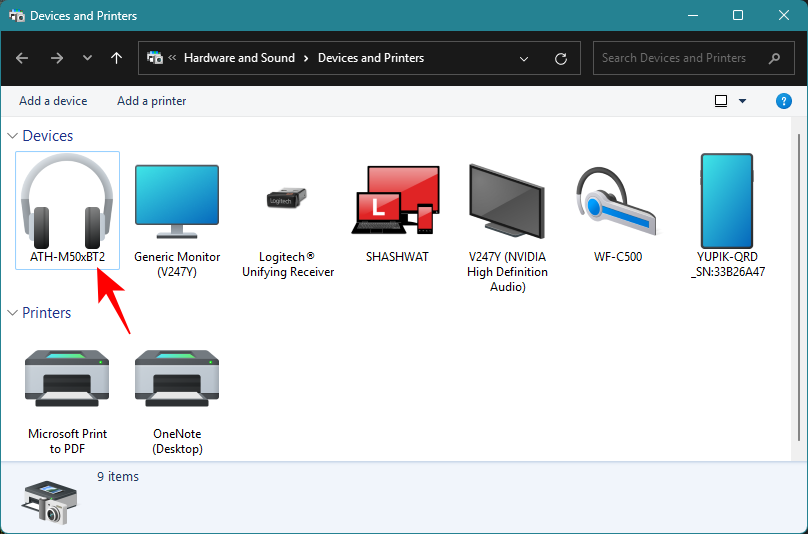Click the chevron between breadcrumb segments
The height and width of the screenshot is (534, 808).
coord(306,58)
